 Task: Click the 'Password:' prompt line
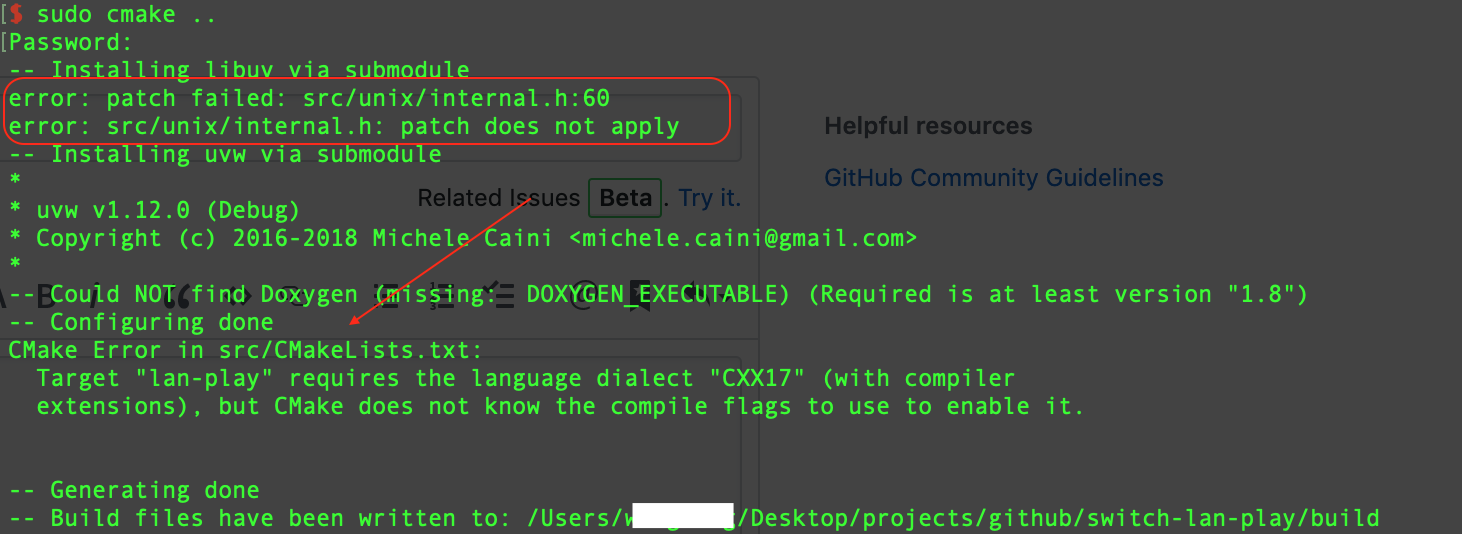[70, 43]
